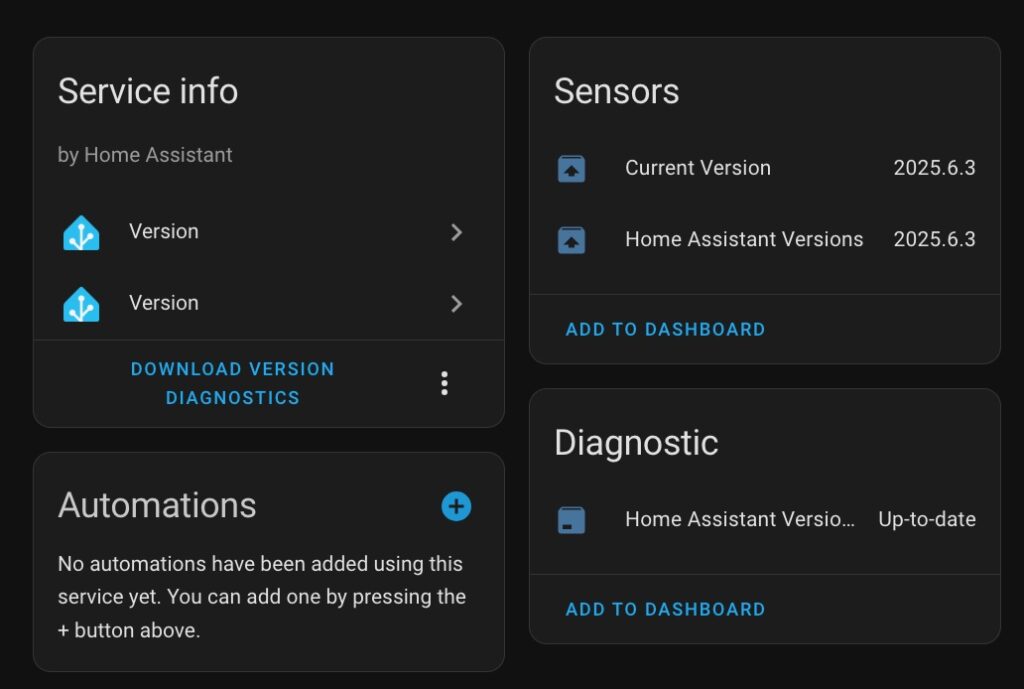This screenshot has width=1024, height=689.
Task: Open the three-dot overflow menu in Service info
Action: coord(444,383)
